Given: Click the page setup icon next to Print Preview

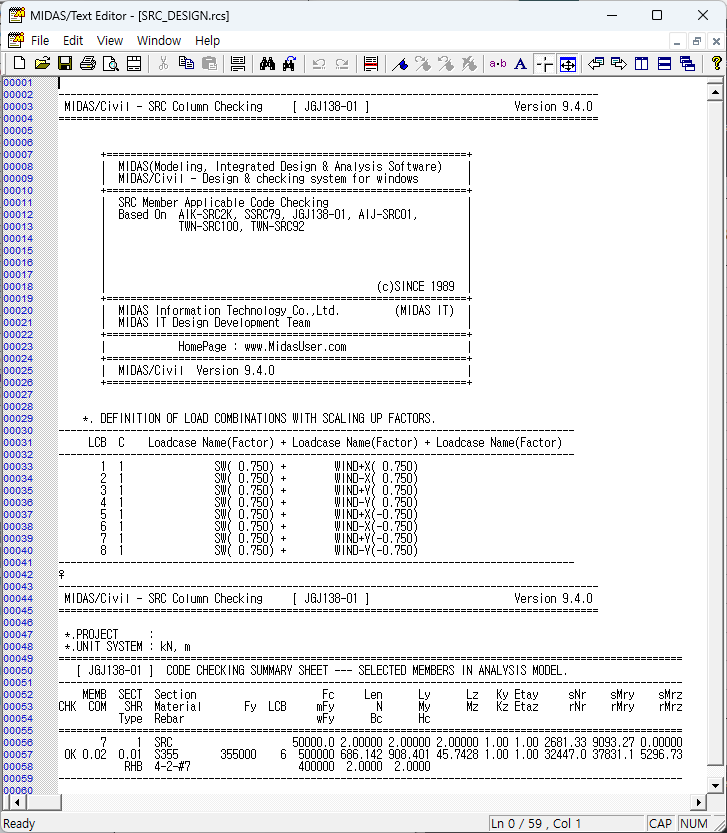Looking at the screenshot, I should [134, 64].
